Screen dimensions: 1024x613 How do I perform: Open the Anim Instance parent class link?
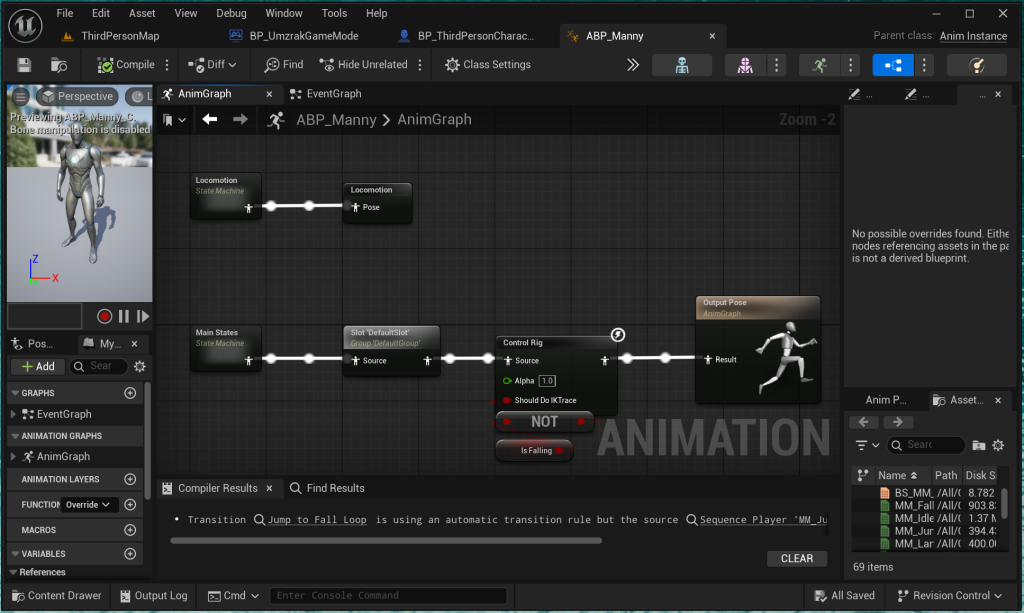(973, 36)
